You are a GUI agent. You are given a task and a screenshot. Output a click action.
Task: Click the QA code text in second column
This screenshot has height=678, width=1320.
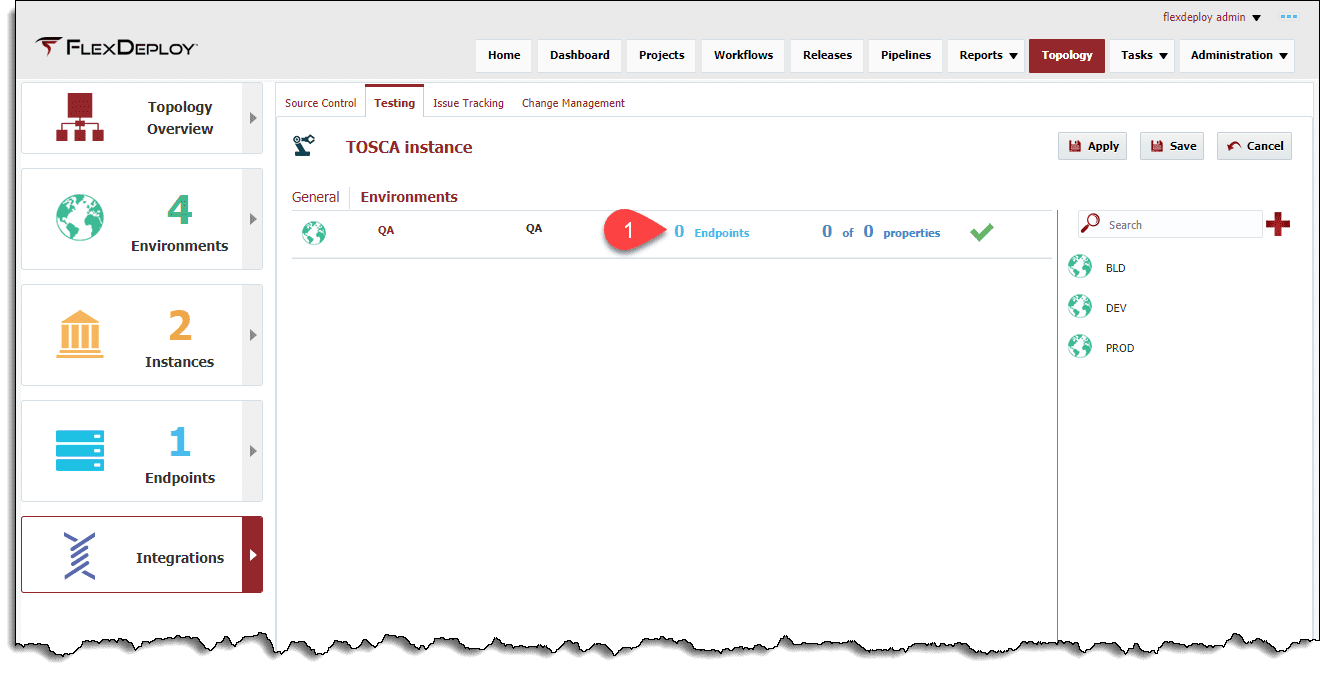click(x=534, y=228)
